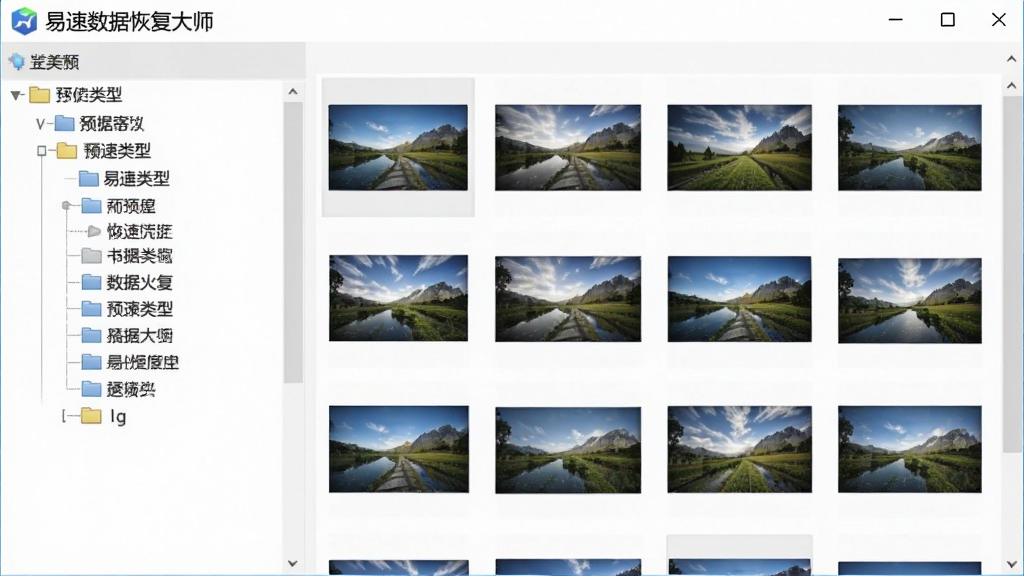Select the first thumbnail in the third row
Viewport: 1024px width, 576px height.
pos(399,449)
